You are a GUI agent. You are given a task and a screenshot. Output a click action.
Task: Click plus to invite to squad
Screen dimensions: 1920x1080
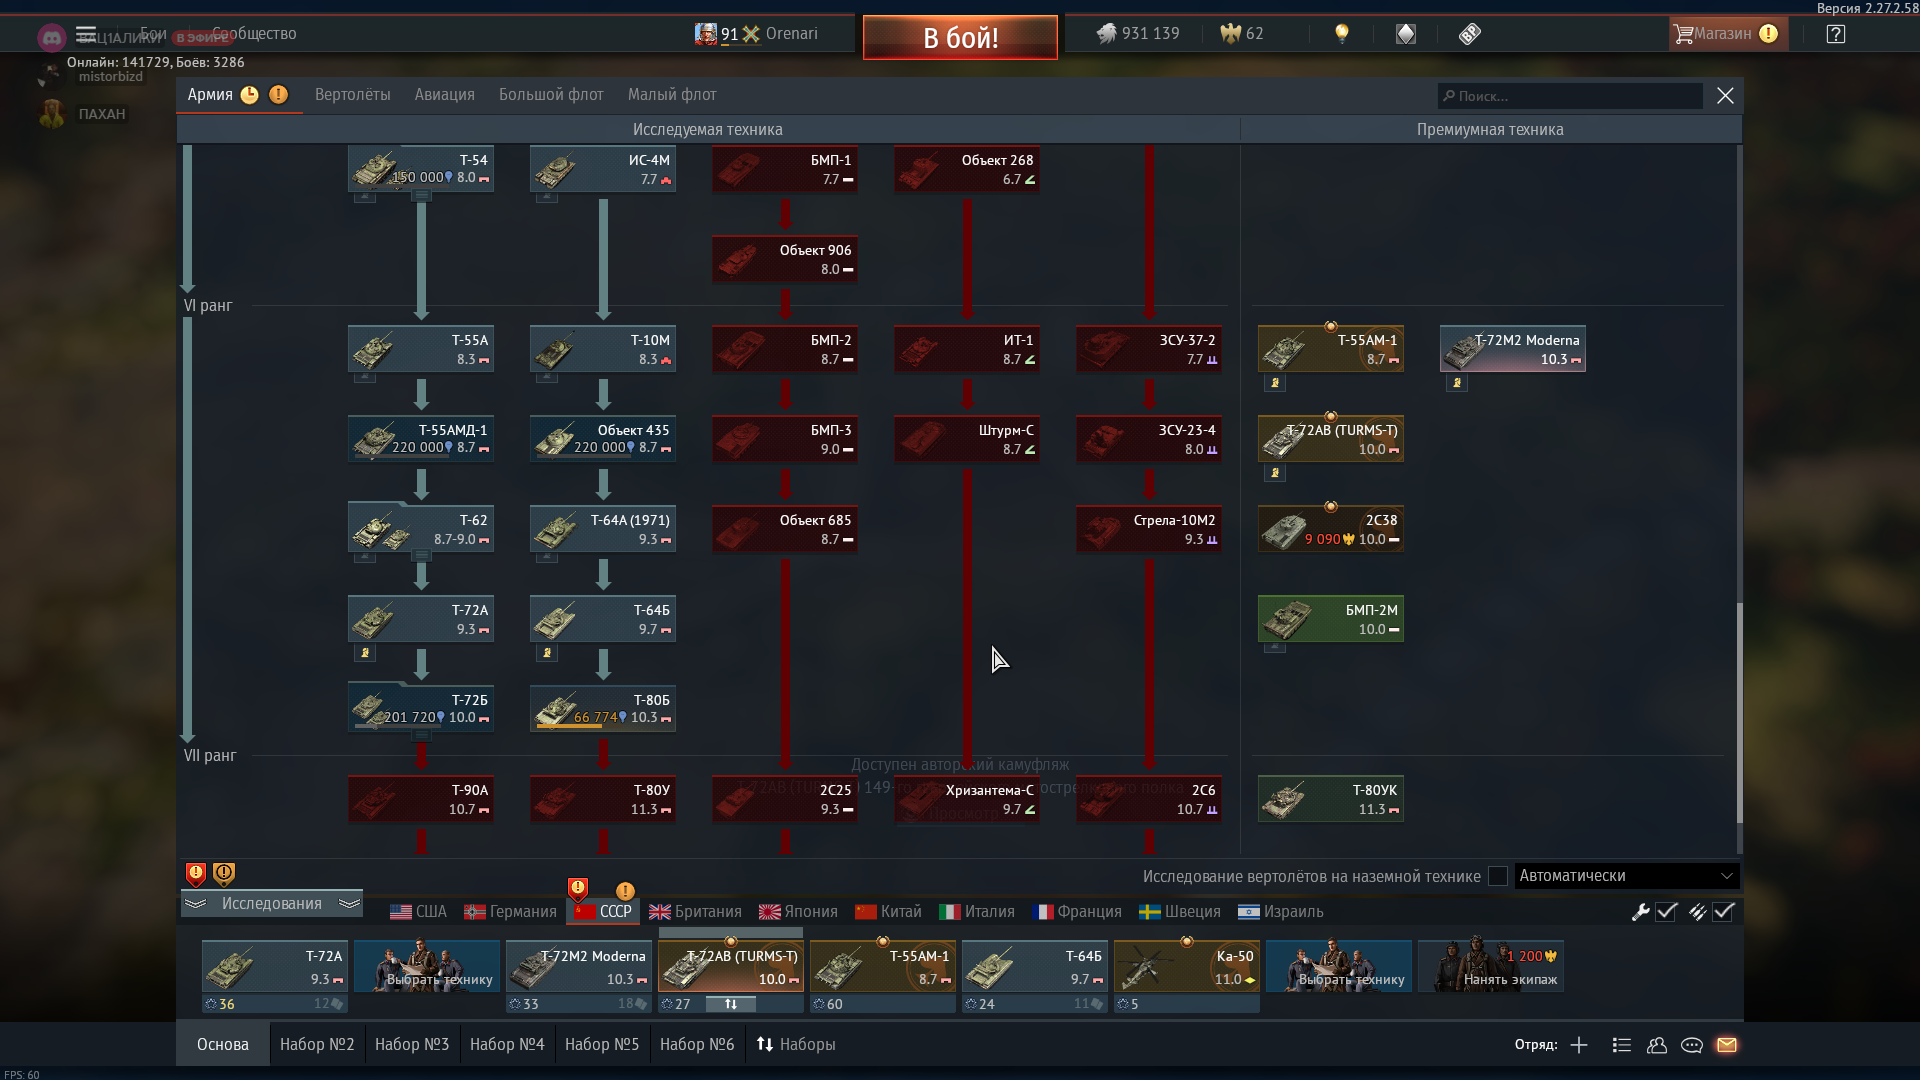coord(1579,1045)
